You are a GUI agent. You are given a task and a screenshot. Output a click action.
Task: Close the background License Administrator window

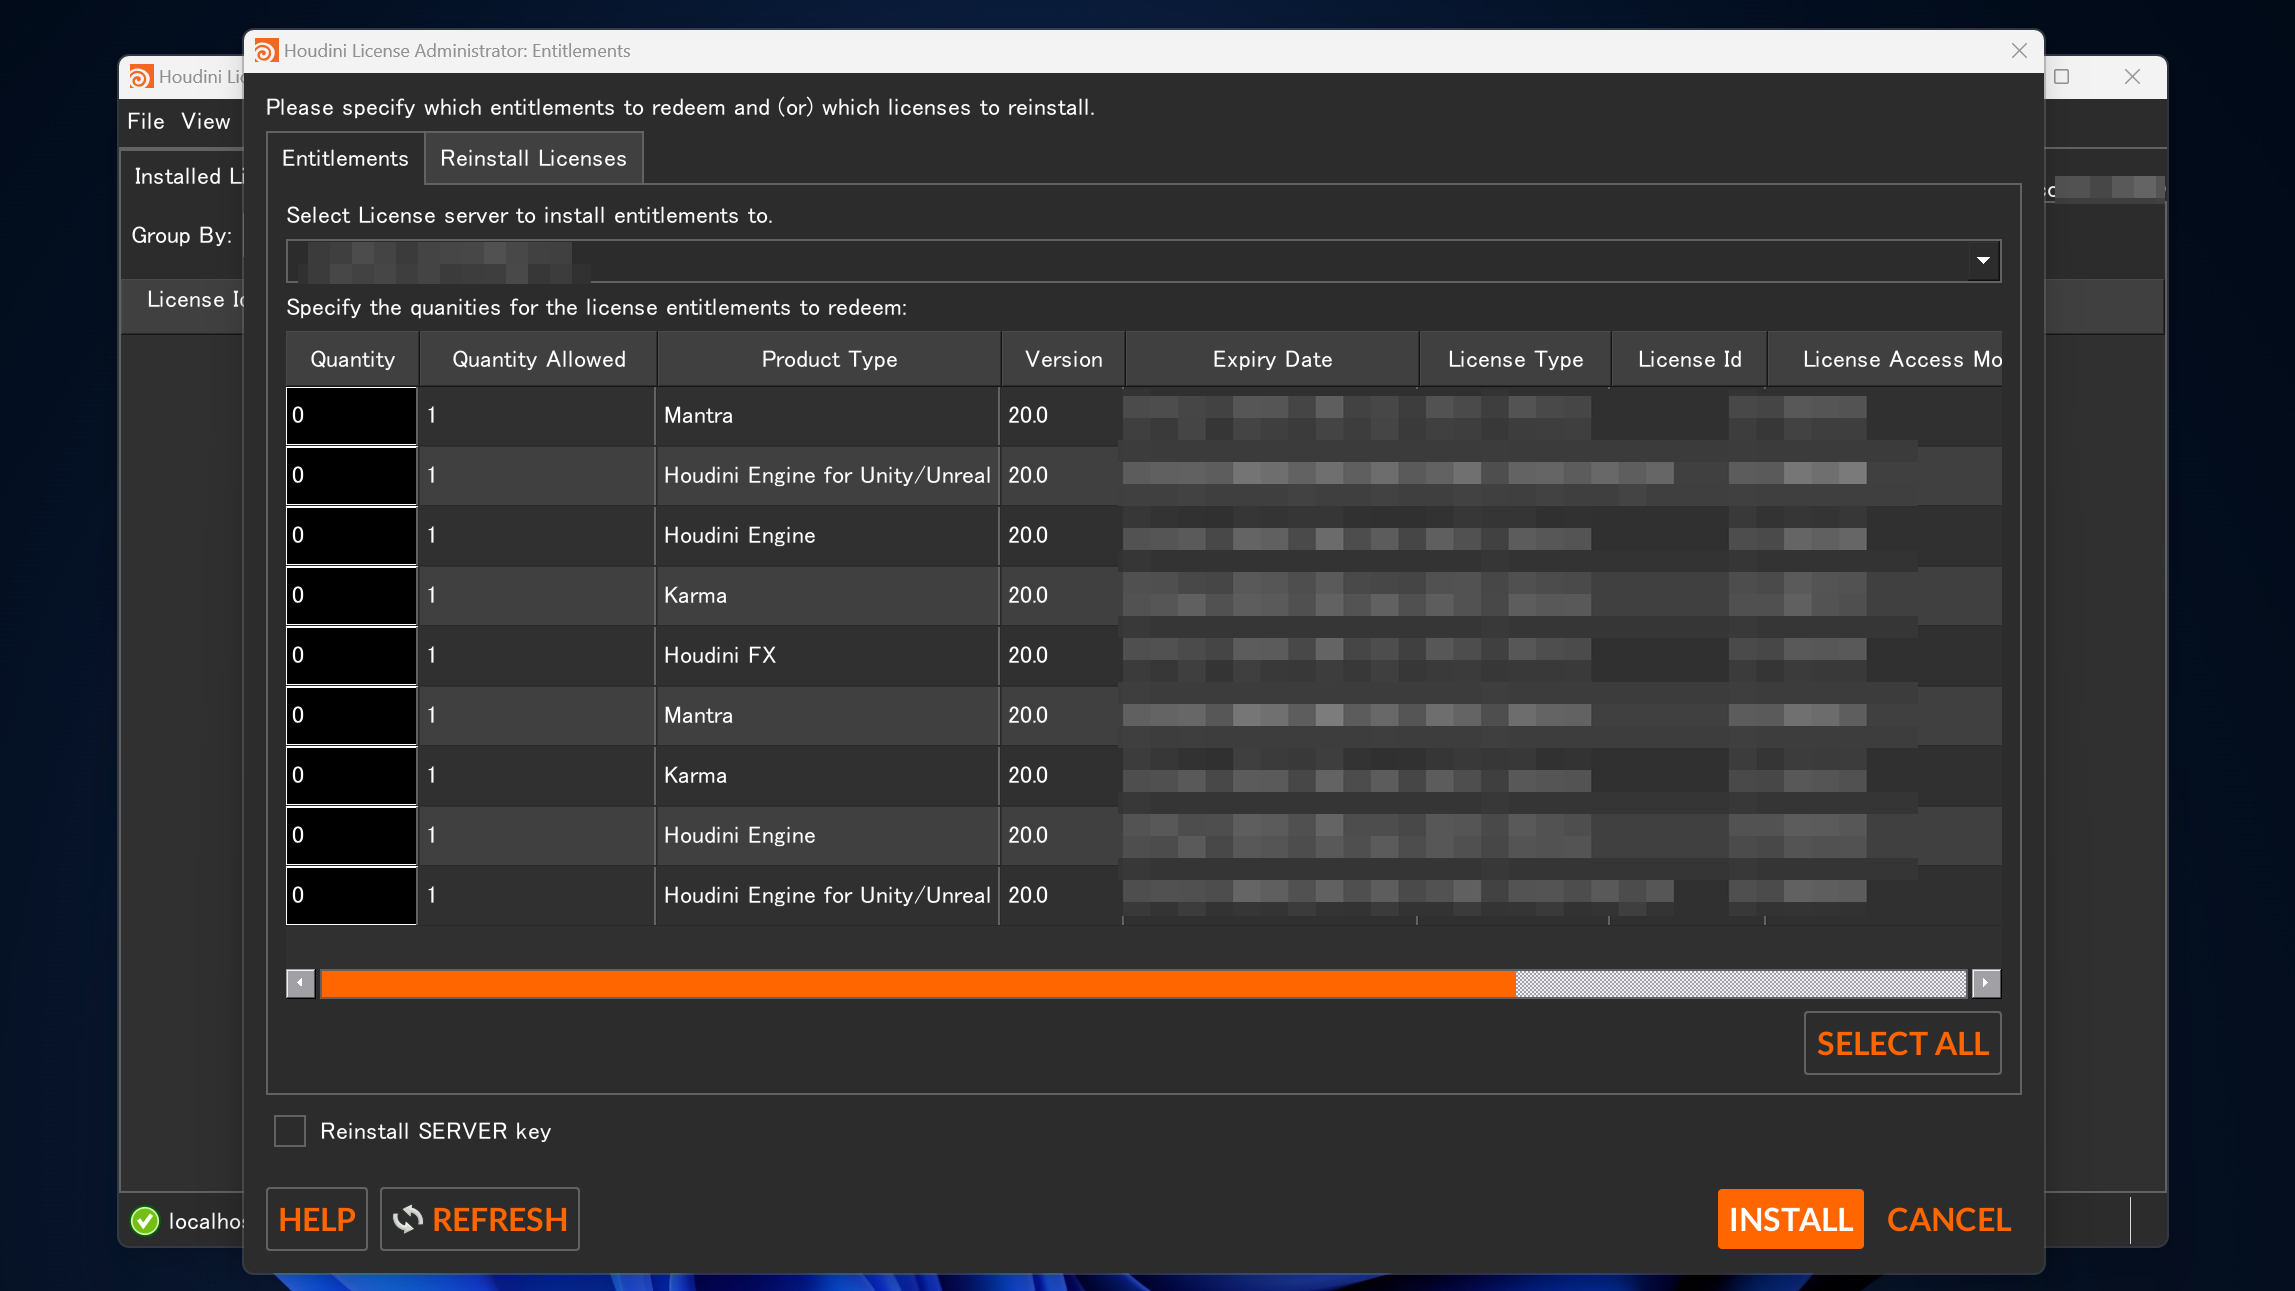click(2132, 77)
